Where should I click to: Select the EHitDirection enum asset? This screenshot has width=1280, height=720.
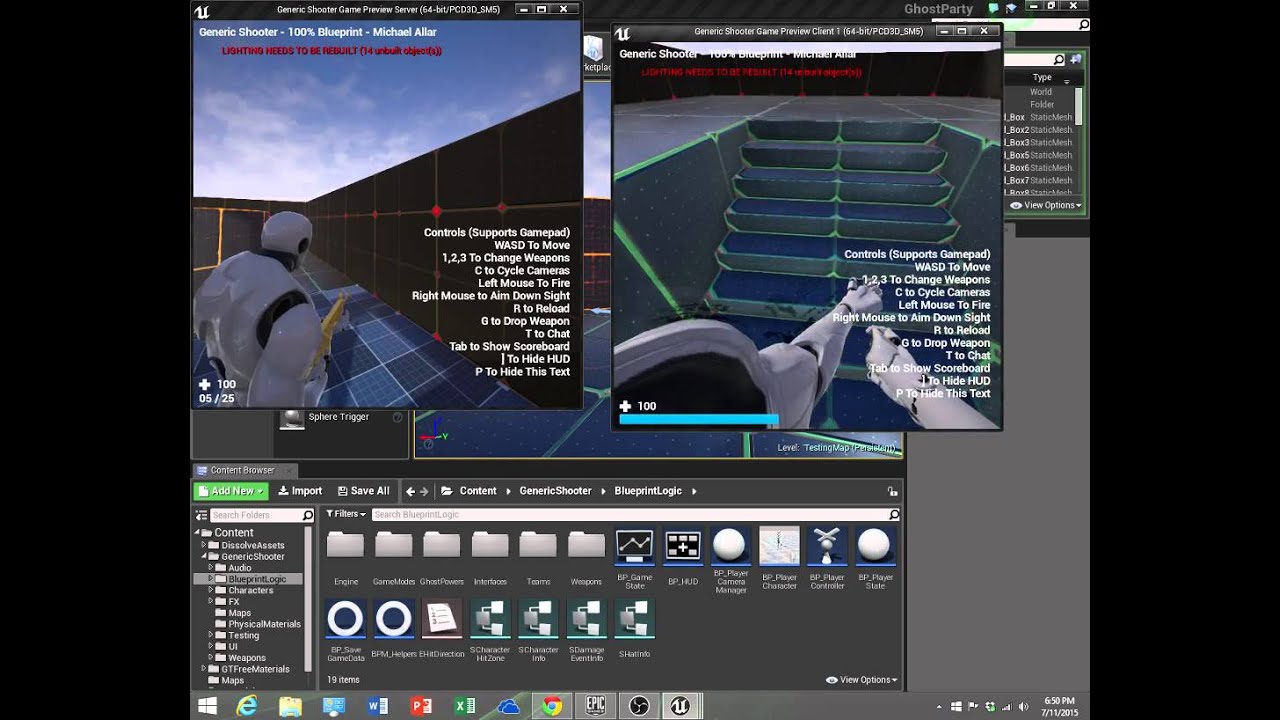coord(442,629)
